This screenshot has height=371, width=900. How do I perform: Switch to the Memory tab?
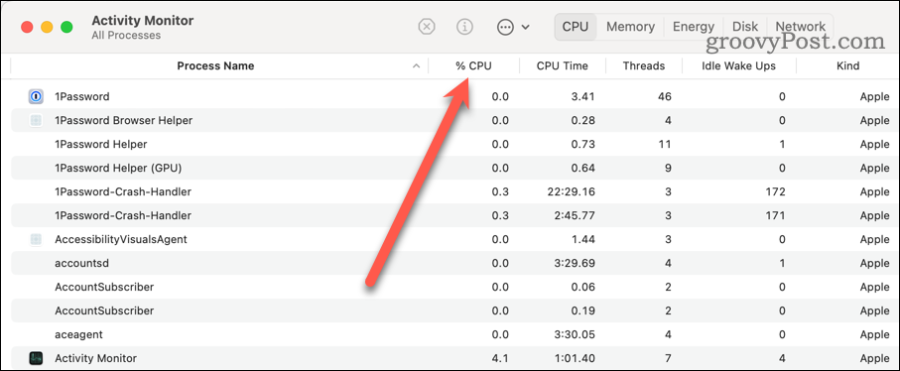point(630,26)
